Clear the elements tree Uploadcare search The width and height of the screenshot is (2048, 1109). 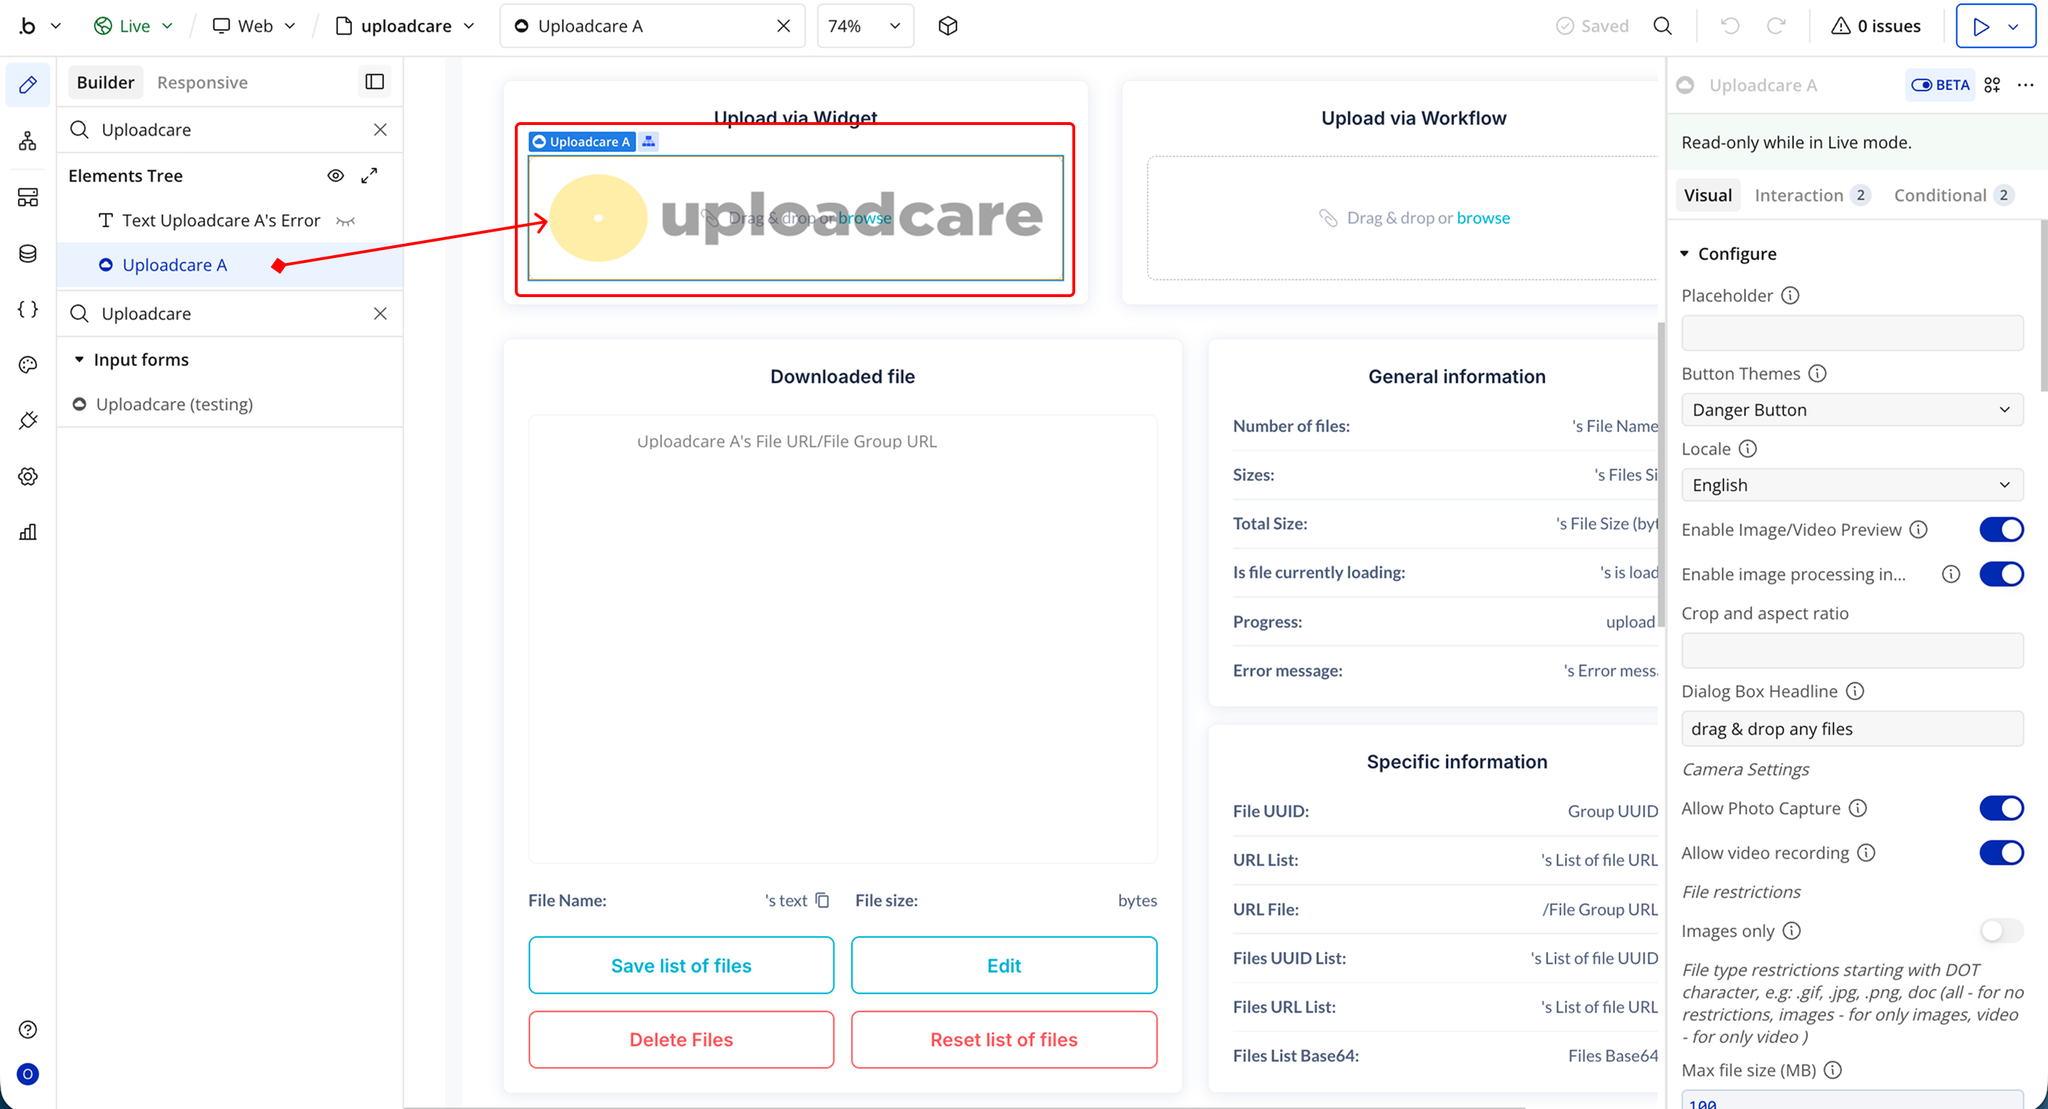380,130
